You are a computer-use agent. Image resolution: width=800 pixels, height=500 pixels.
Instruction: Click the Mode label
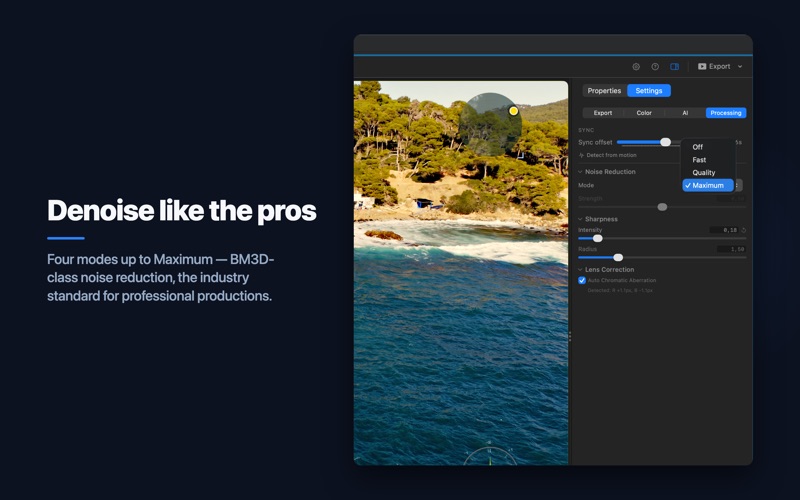[x=586, y=185]
